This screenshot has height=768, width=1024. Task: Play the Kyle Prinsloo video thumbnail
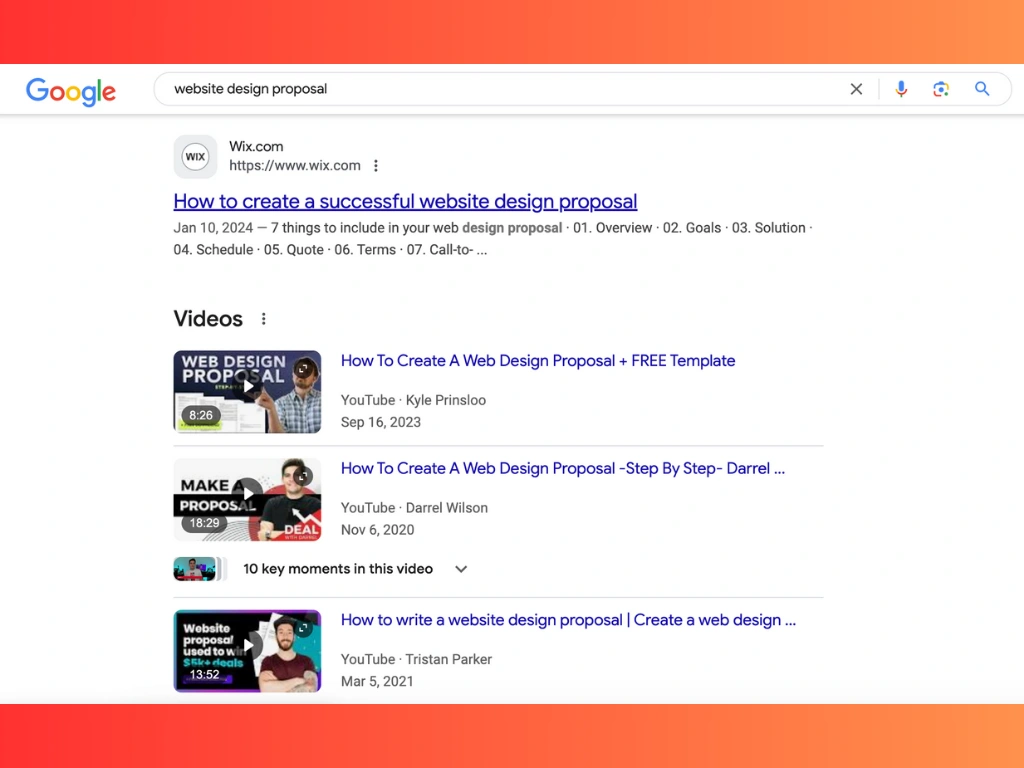247,391
